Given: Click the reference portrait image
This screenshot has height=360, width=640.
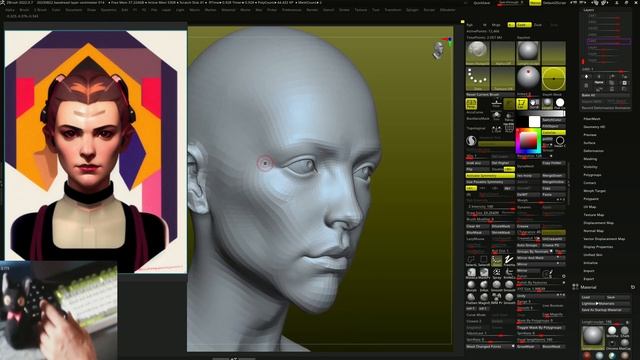Looking at the screenshot, I should 96,151.
